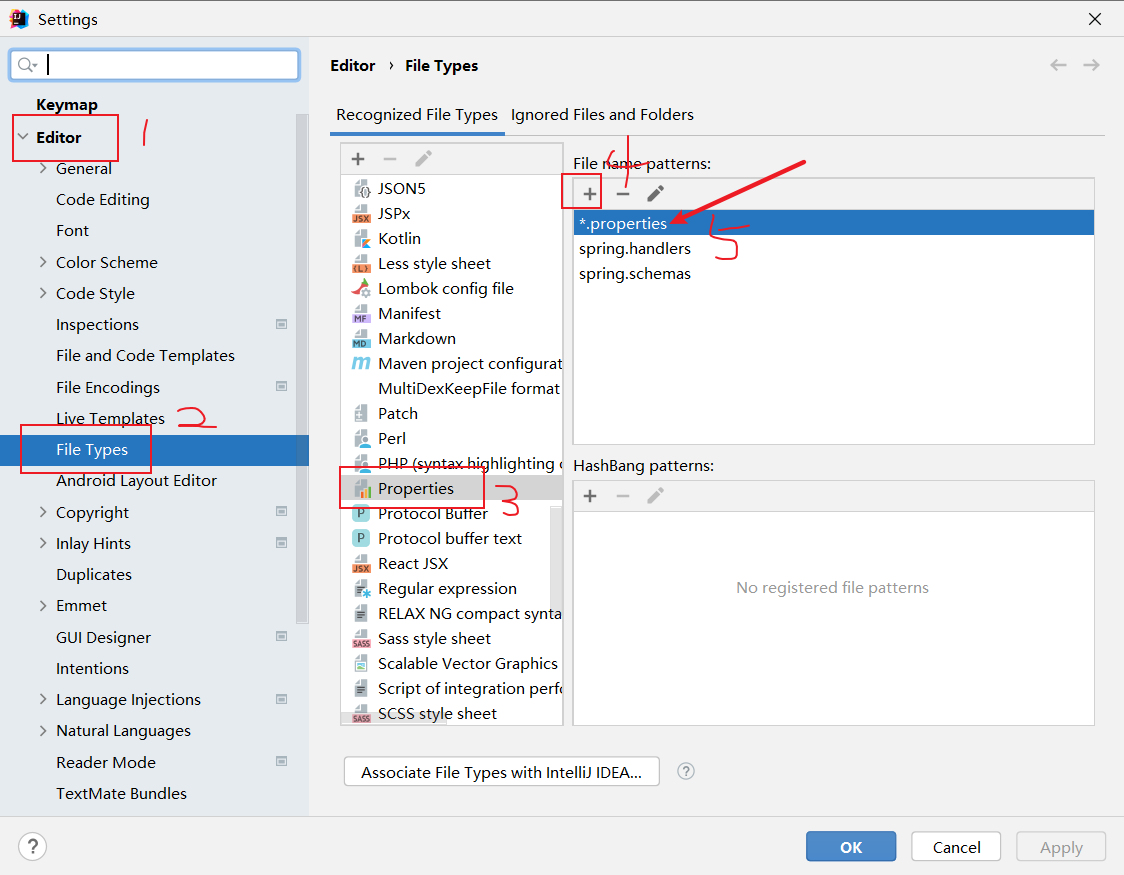Expand the General settings node
The image size is (1124, 875).
click(43, 168)
